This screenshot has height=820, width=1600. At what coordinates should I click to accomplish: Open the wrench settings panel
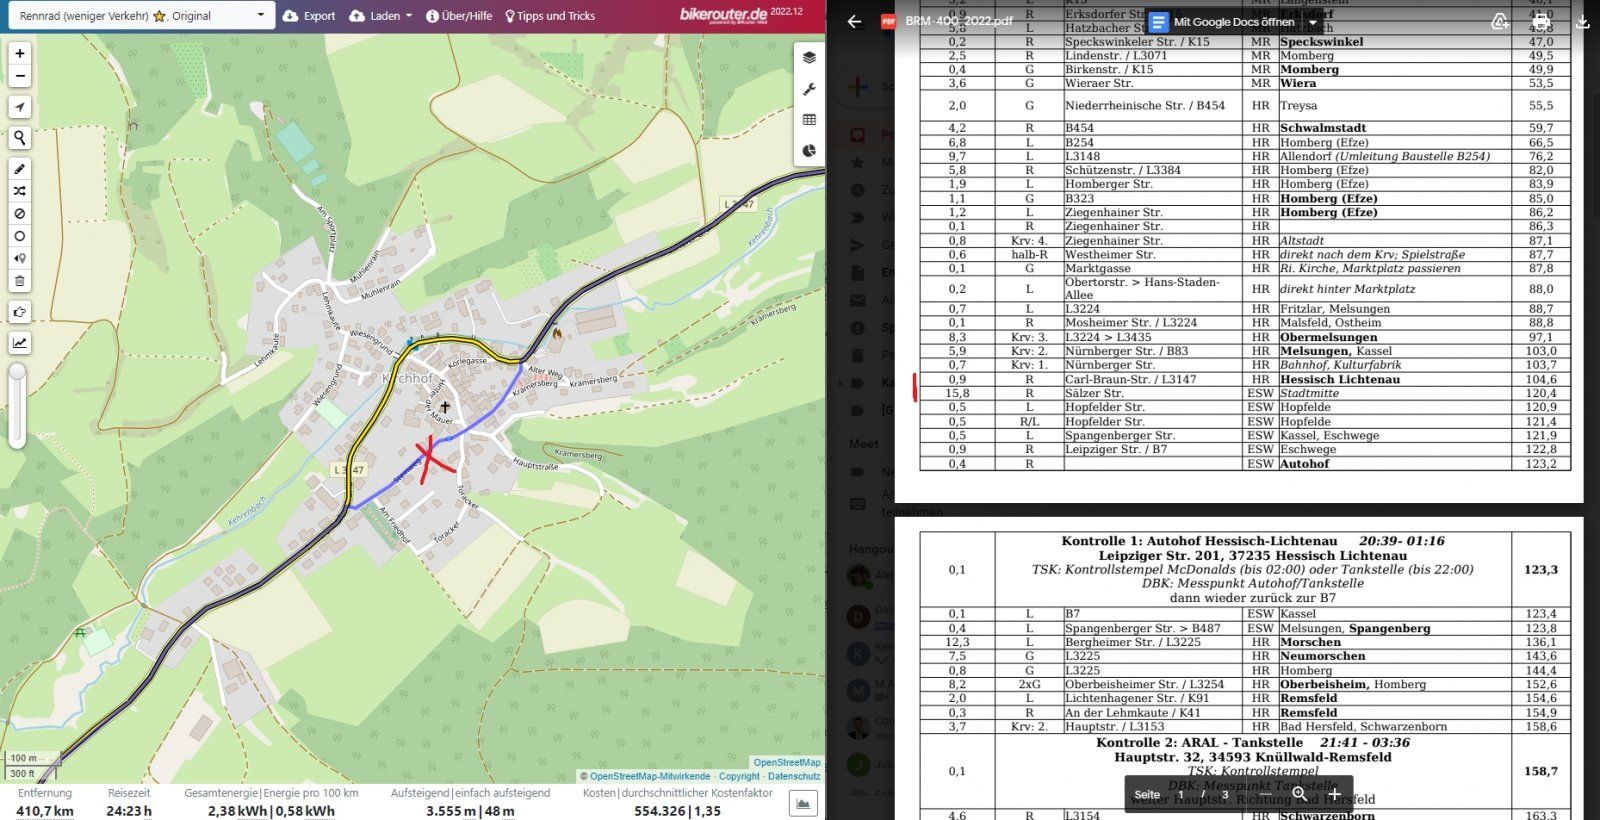click(809, 90)
